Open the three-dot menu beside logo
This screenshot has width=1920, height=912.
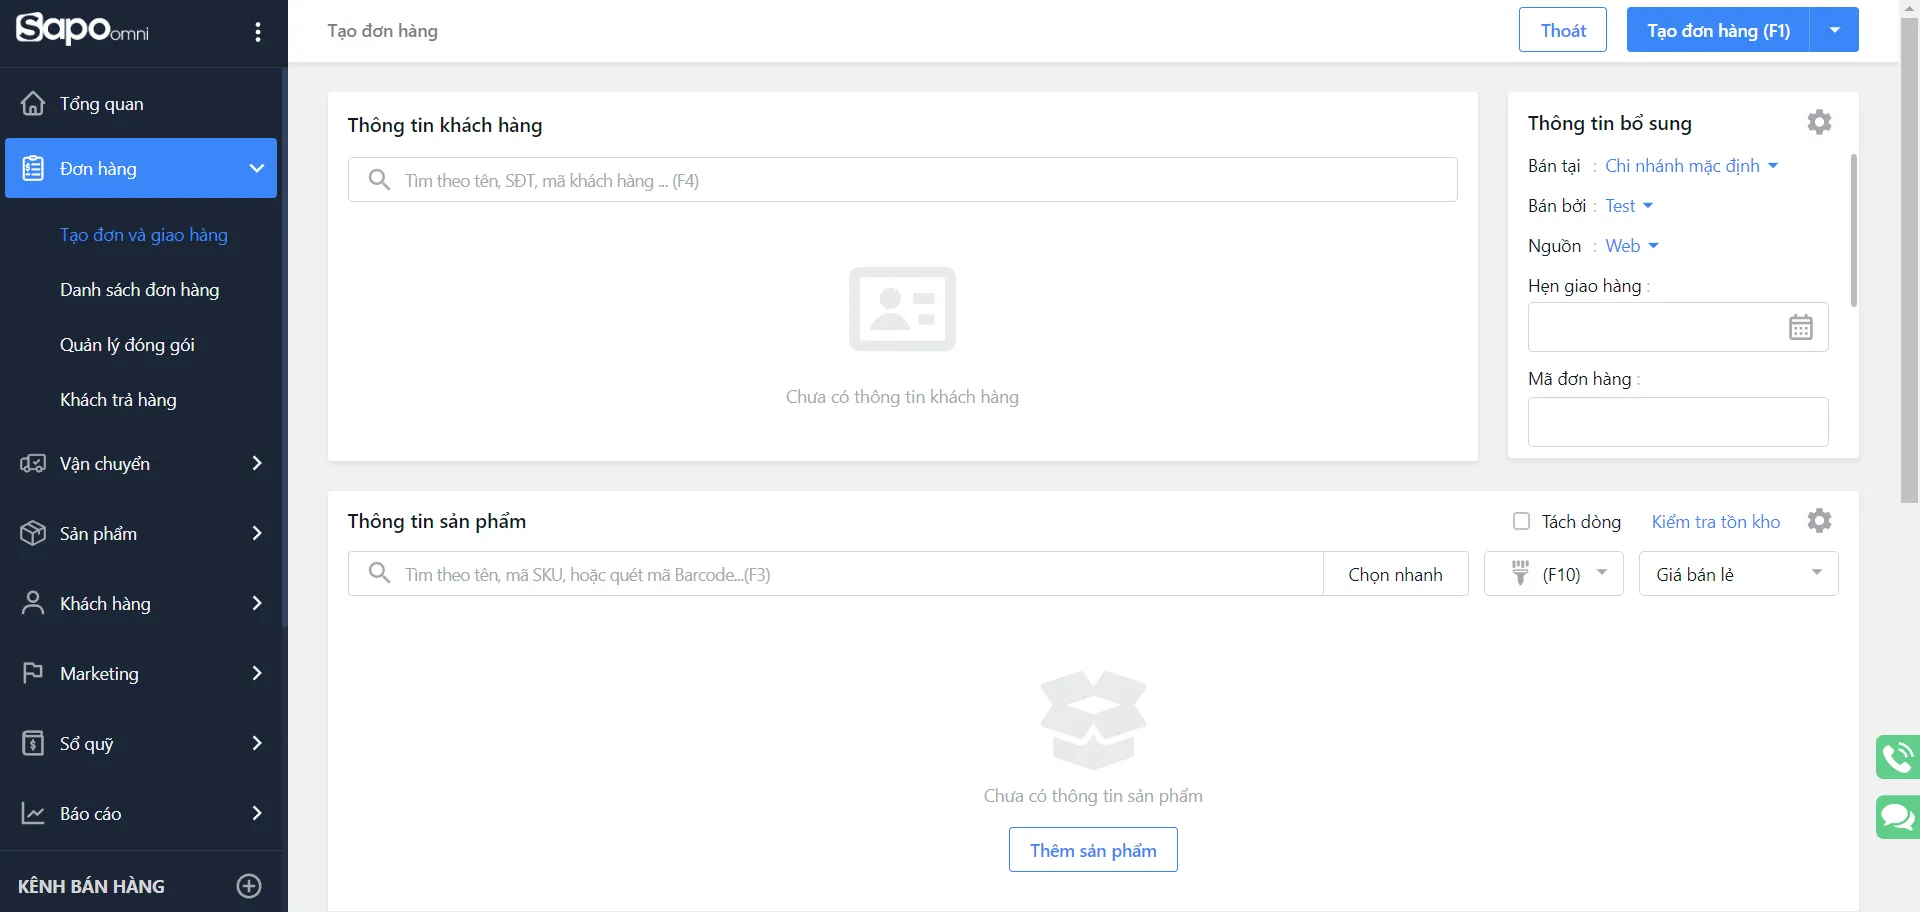coord(258,32)
